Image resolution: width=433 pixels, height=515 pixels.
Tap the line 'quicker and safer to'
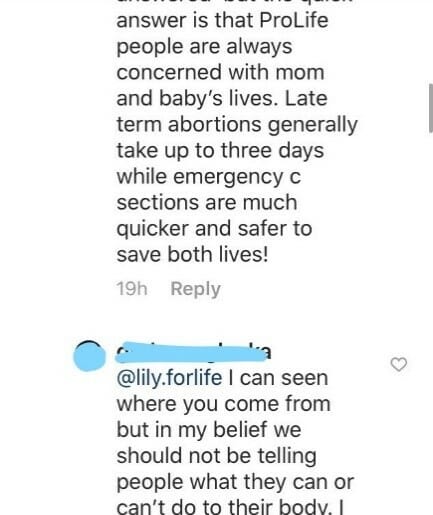[214, 229]
